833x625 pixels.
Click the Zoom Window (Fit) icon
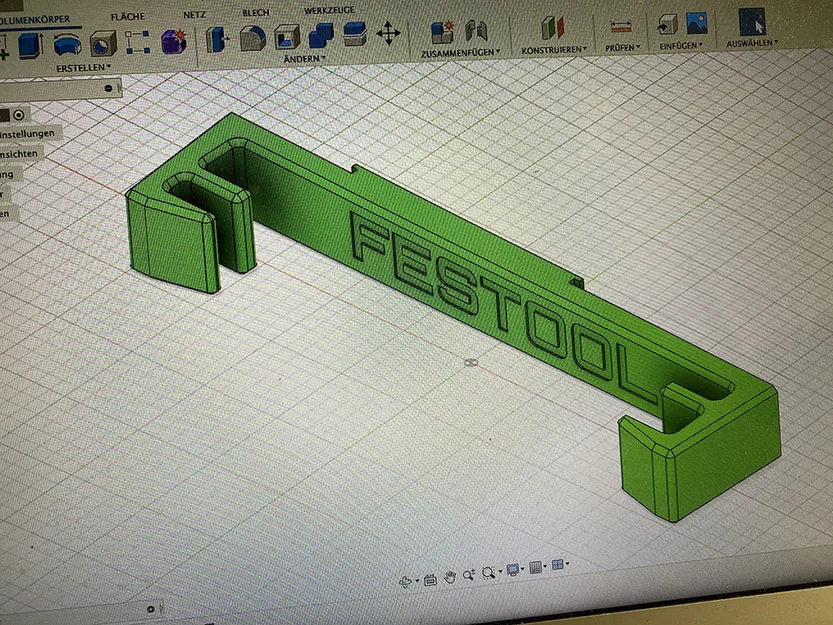(488, 572)
